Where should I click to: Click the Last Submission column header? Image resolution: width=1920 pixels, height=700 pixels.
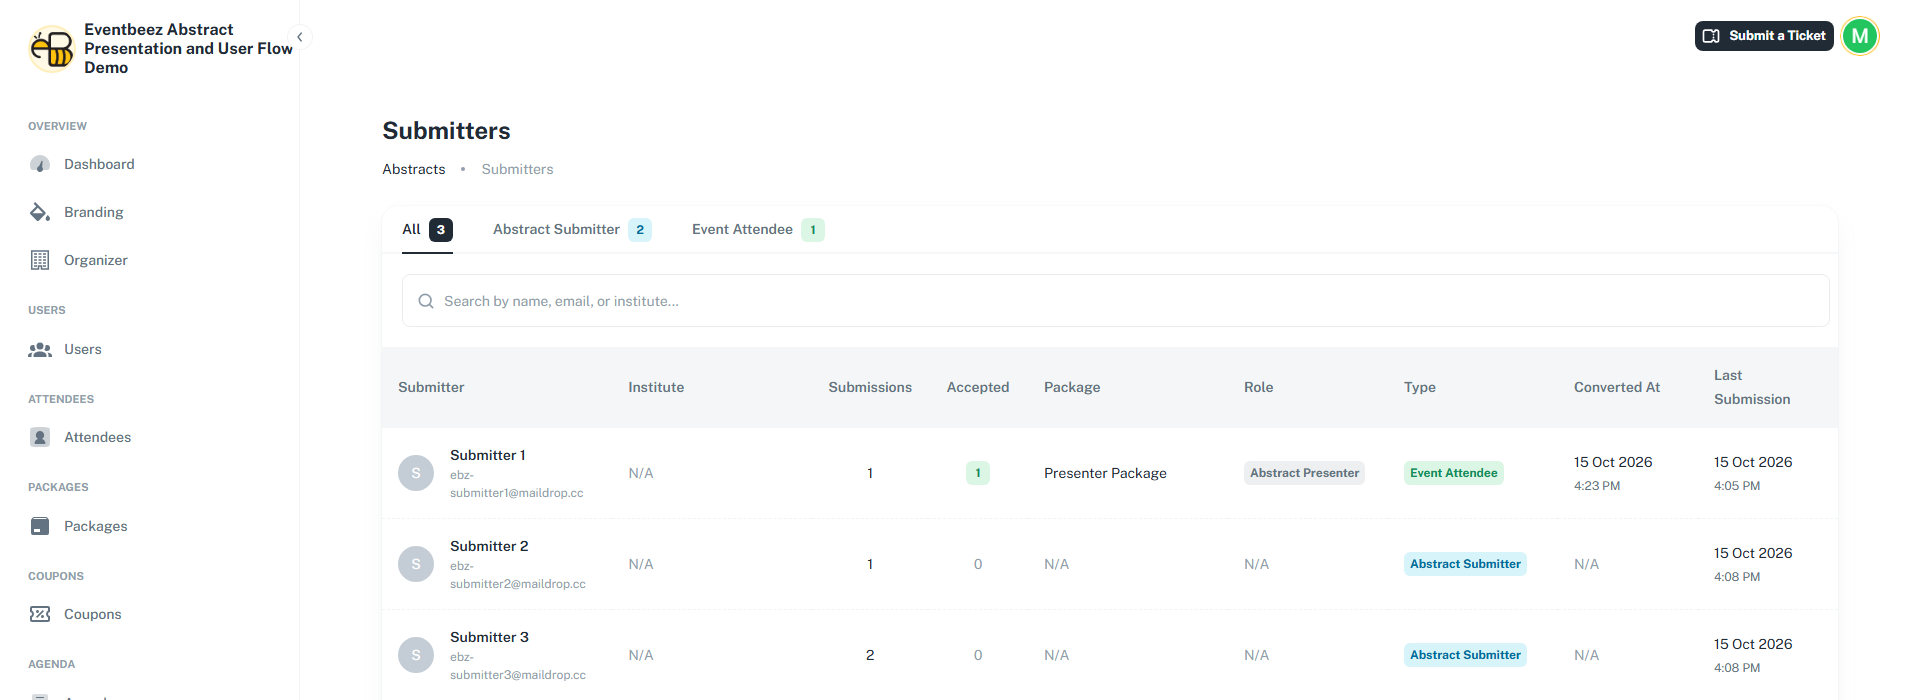click(x=1752, y=387)
